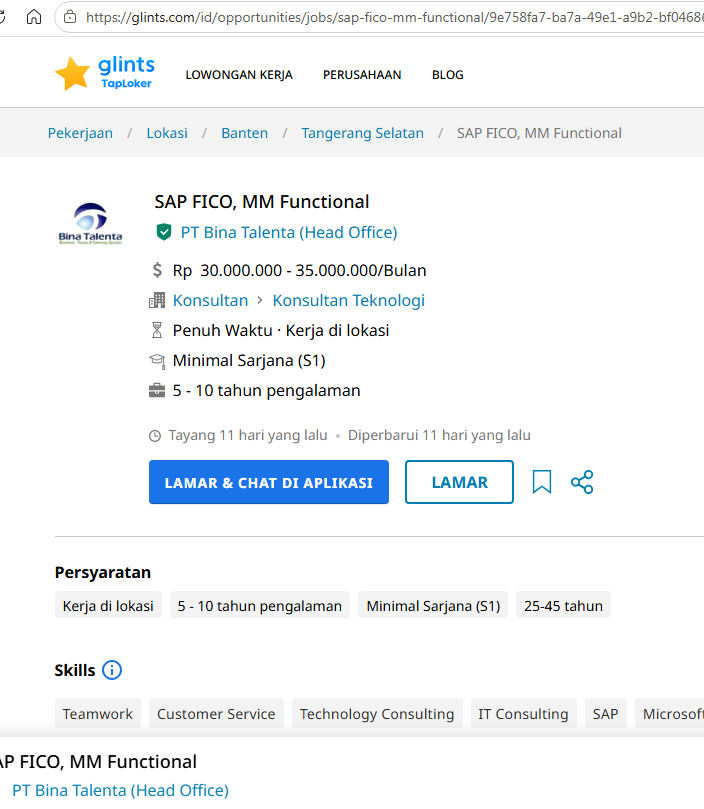
Task: Click the outlined LAMAR button
Action: tap(459, 482)
